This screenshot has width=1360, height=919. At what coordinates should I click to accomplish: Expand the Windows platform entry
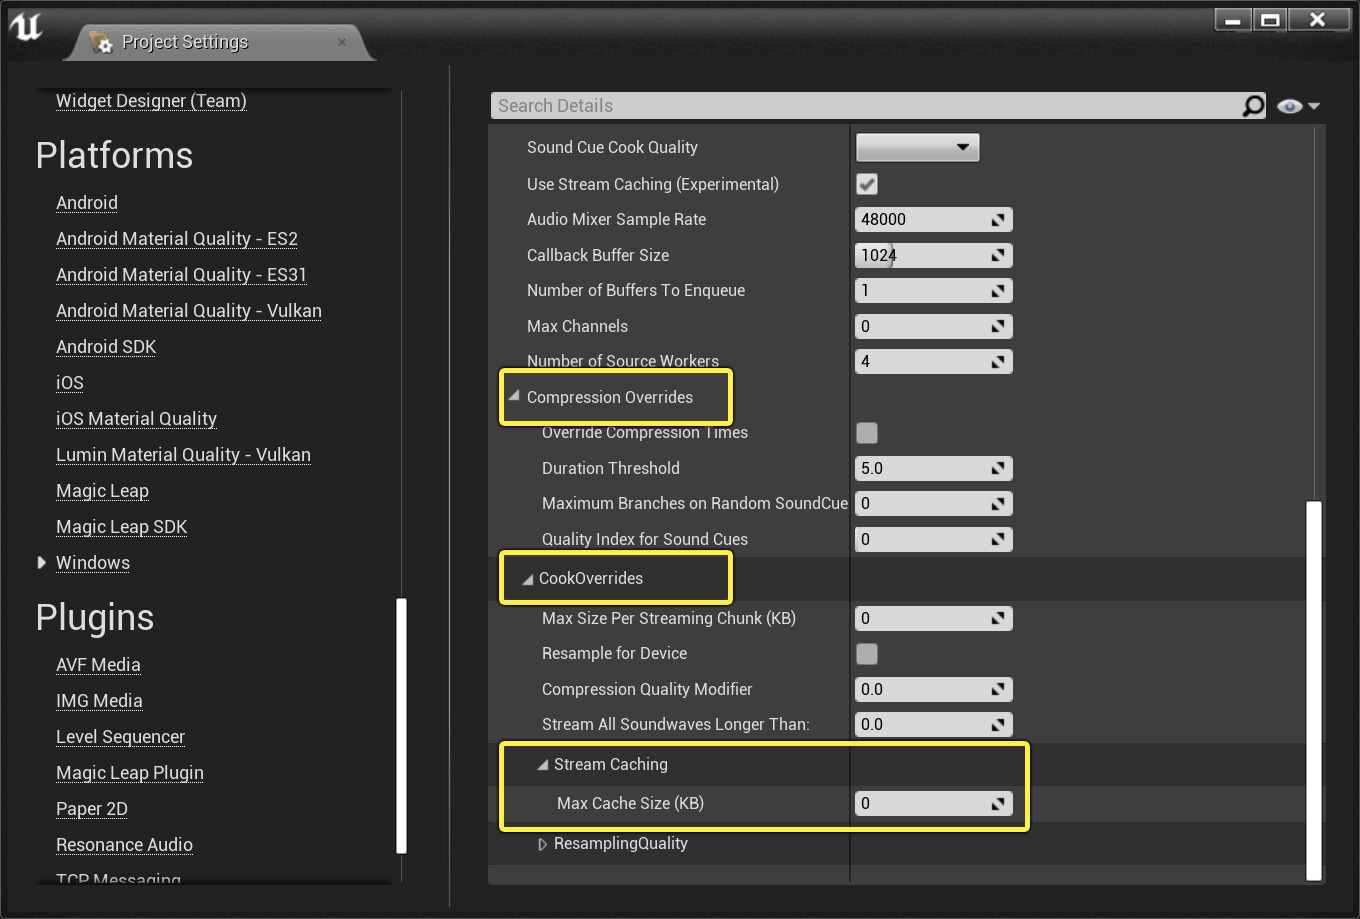tap(42, 563)
